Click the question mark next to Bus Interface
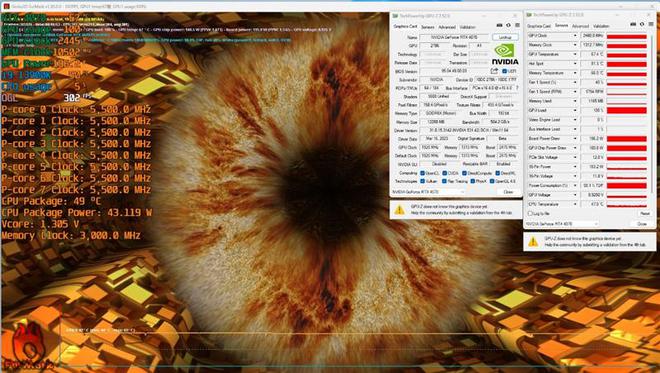660x373 pixels. (x=517, y=88)
